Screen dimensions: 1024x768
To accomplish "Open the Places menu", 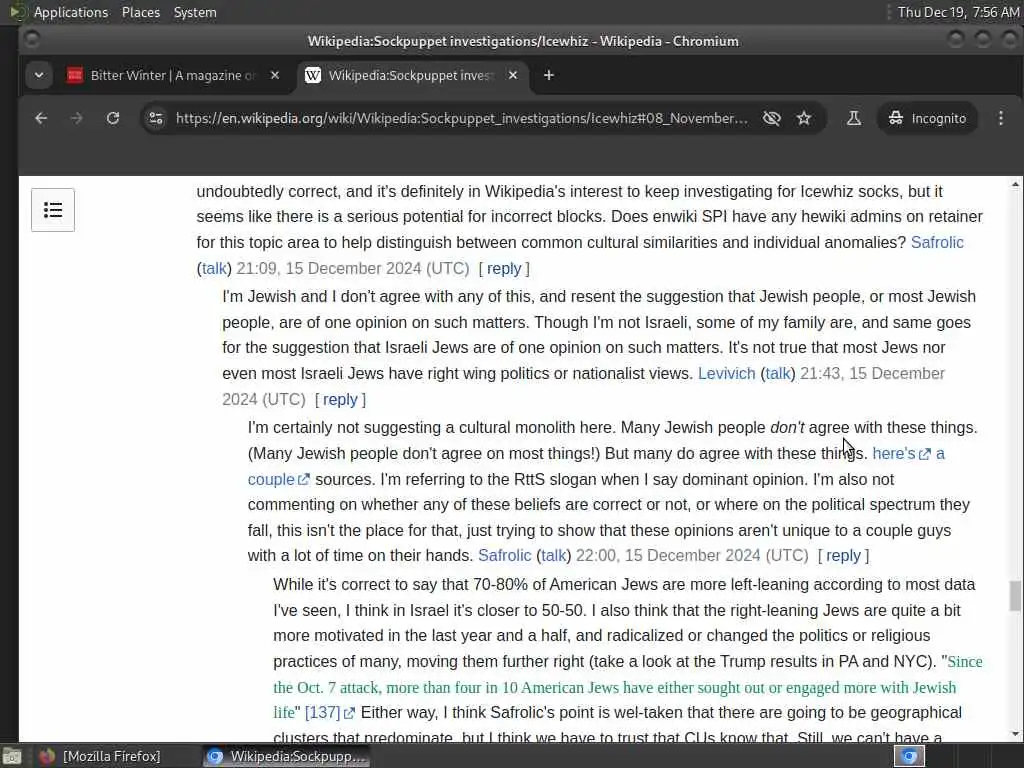I will click(x=140, y=12).
